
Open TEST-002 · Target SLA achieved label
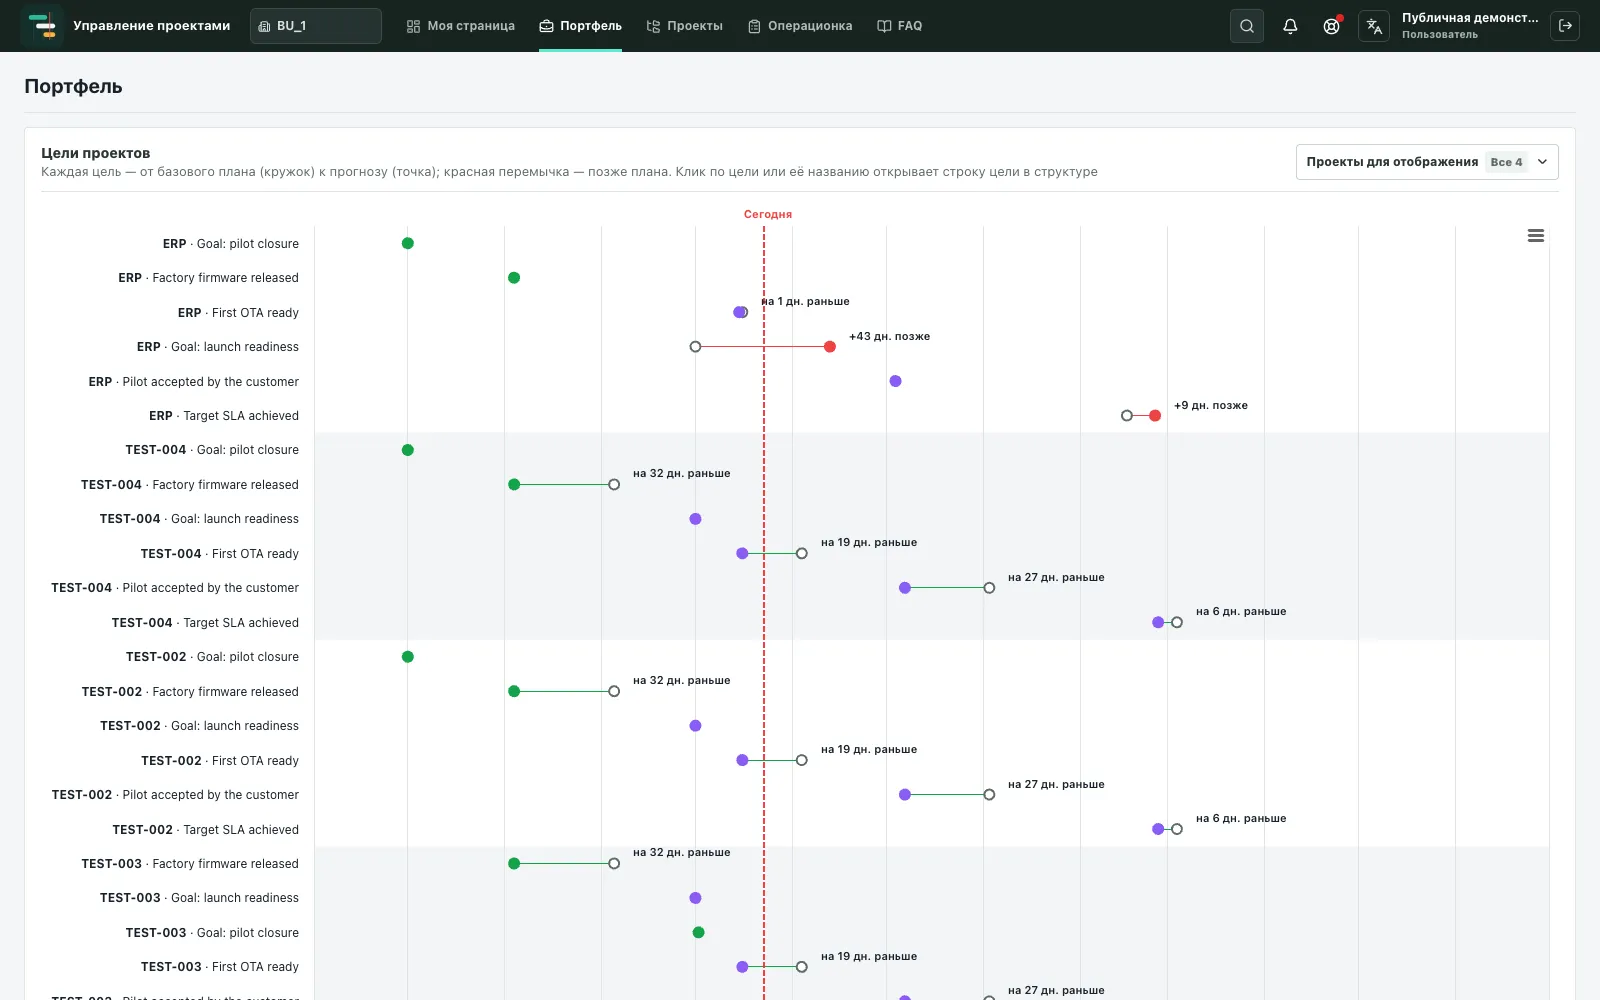[205, 830]
